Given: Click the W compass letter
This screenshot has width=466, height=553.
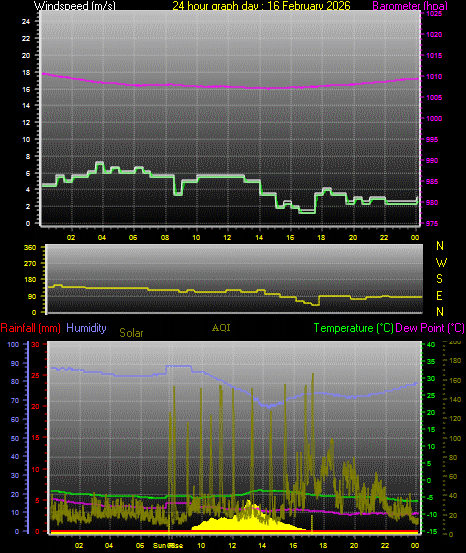Looking at the screenshot, I should pos(441,262).
